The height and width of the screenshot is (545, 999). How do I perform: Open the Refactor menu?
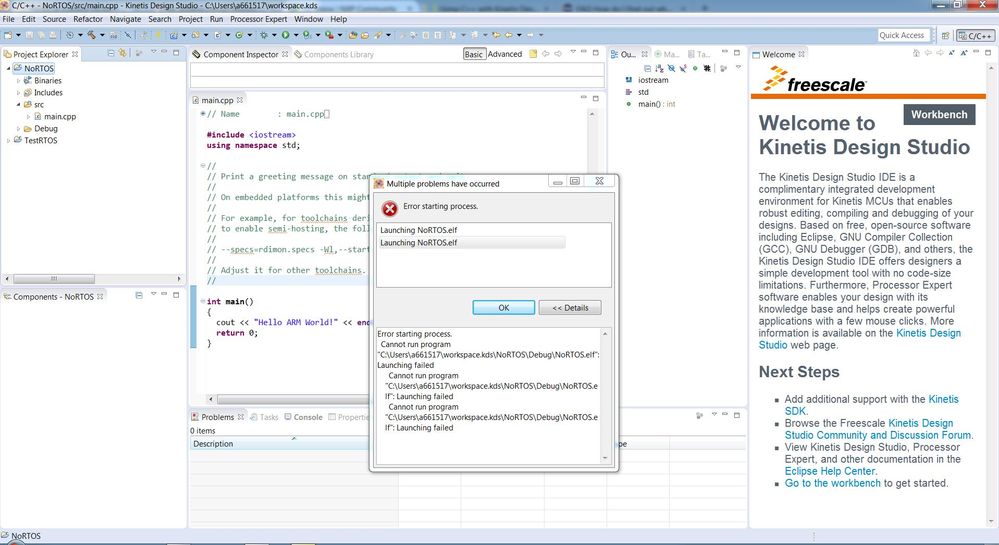(x=88, y=19)
